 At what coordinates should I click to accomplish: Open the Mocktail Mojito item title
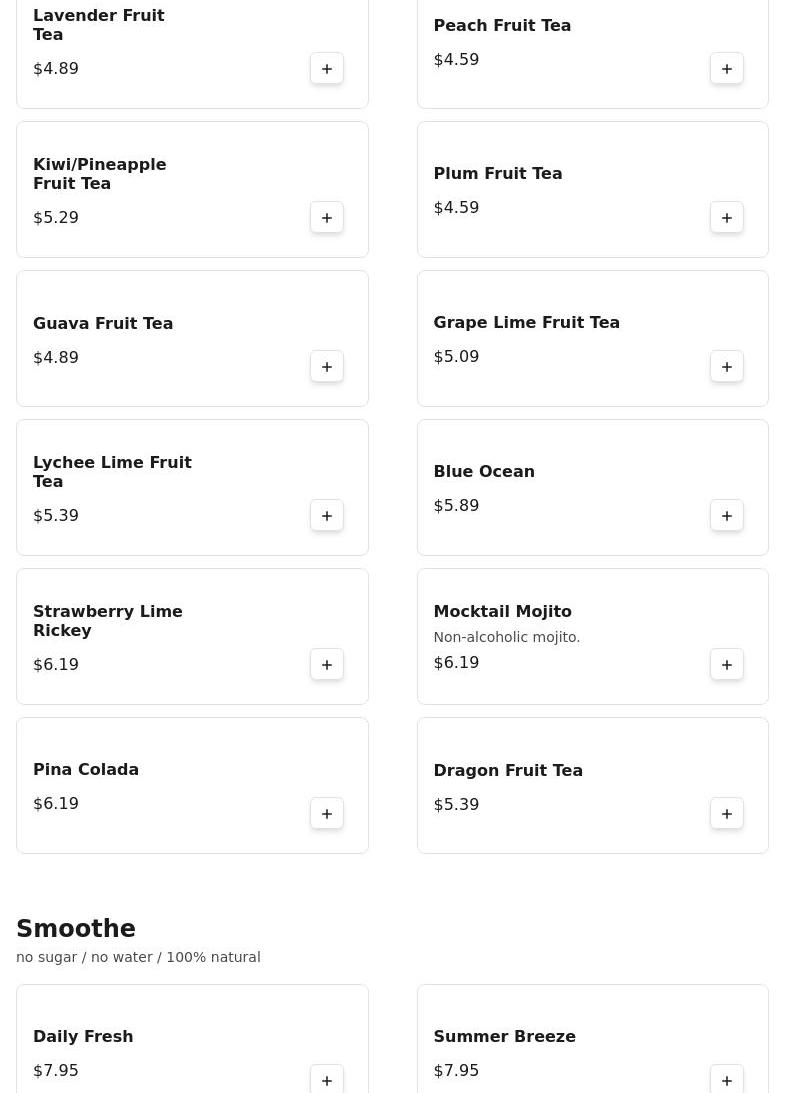(x=502, y=611)
